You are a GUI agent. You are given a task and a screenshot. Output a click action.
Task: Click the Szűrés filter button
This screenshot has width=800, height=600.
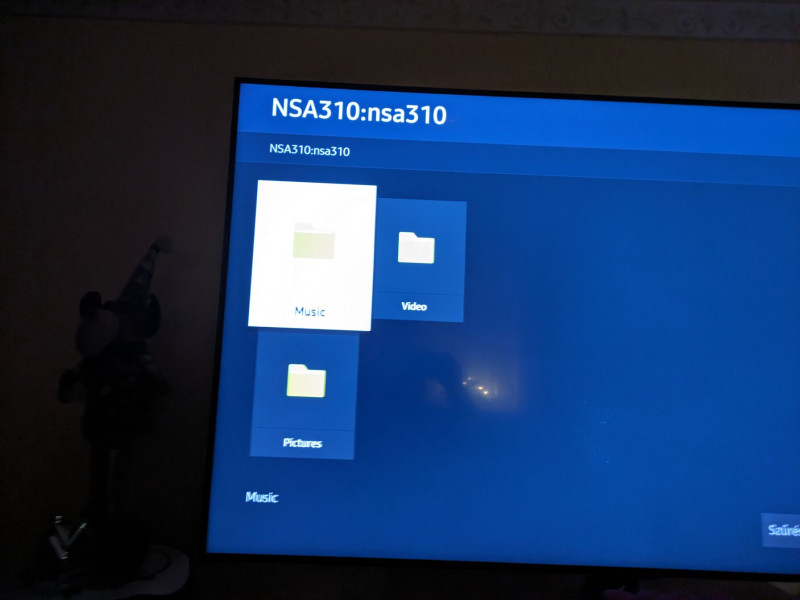pos(781,531)
